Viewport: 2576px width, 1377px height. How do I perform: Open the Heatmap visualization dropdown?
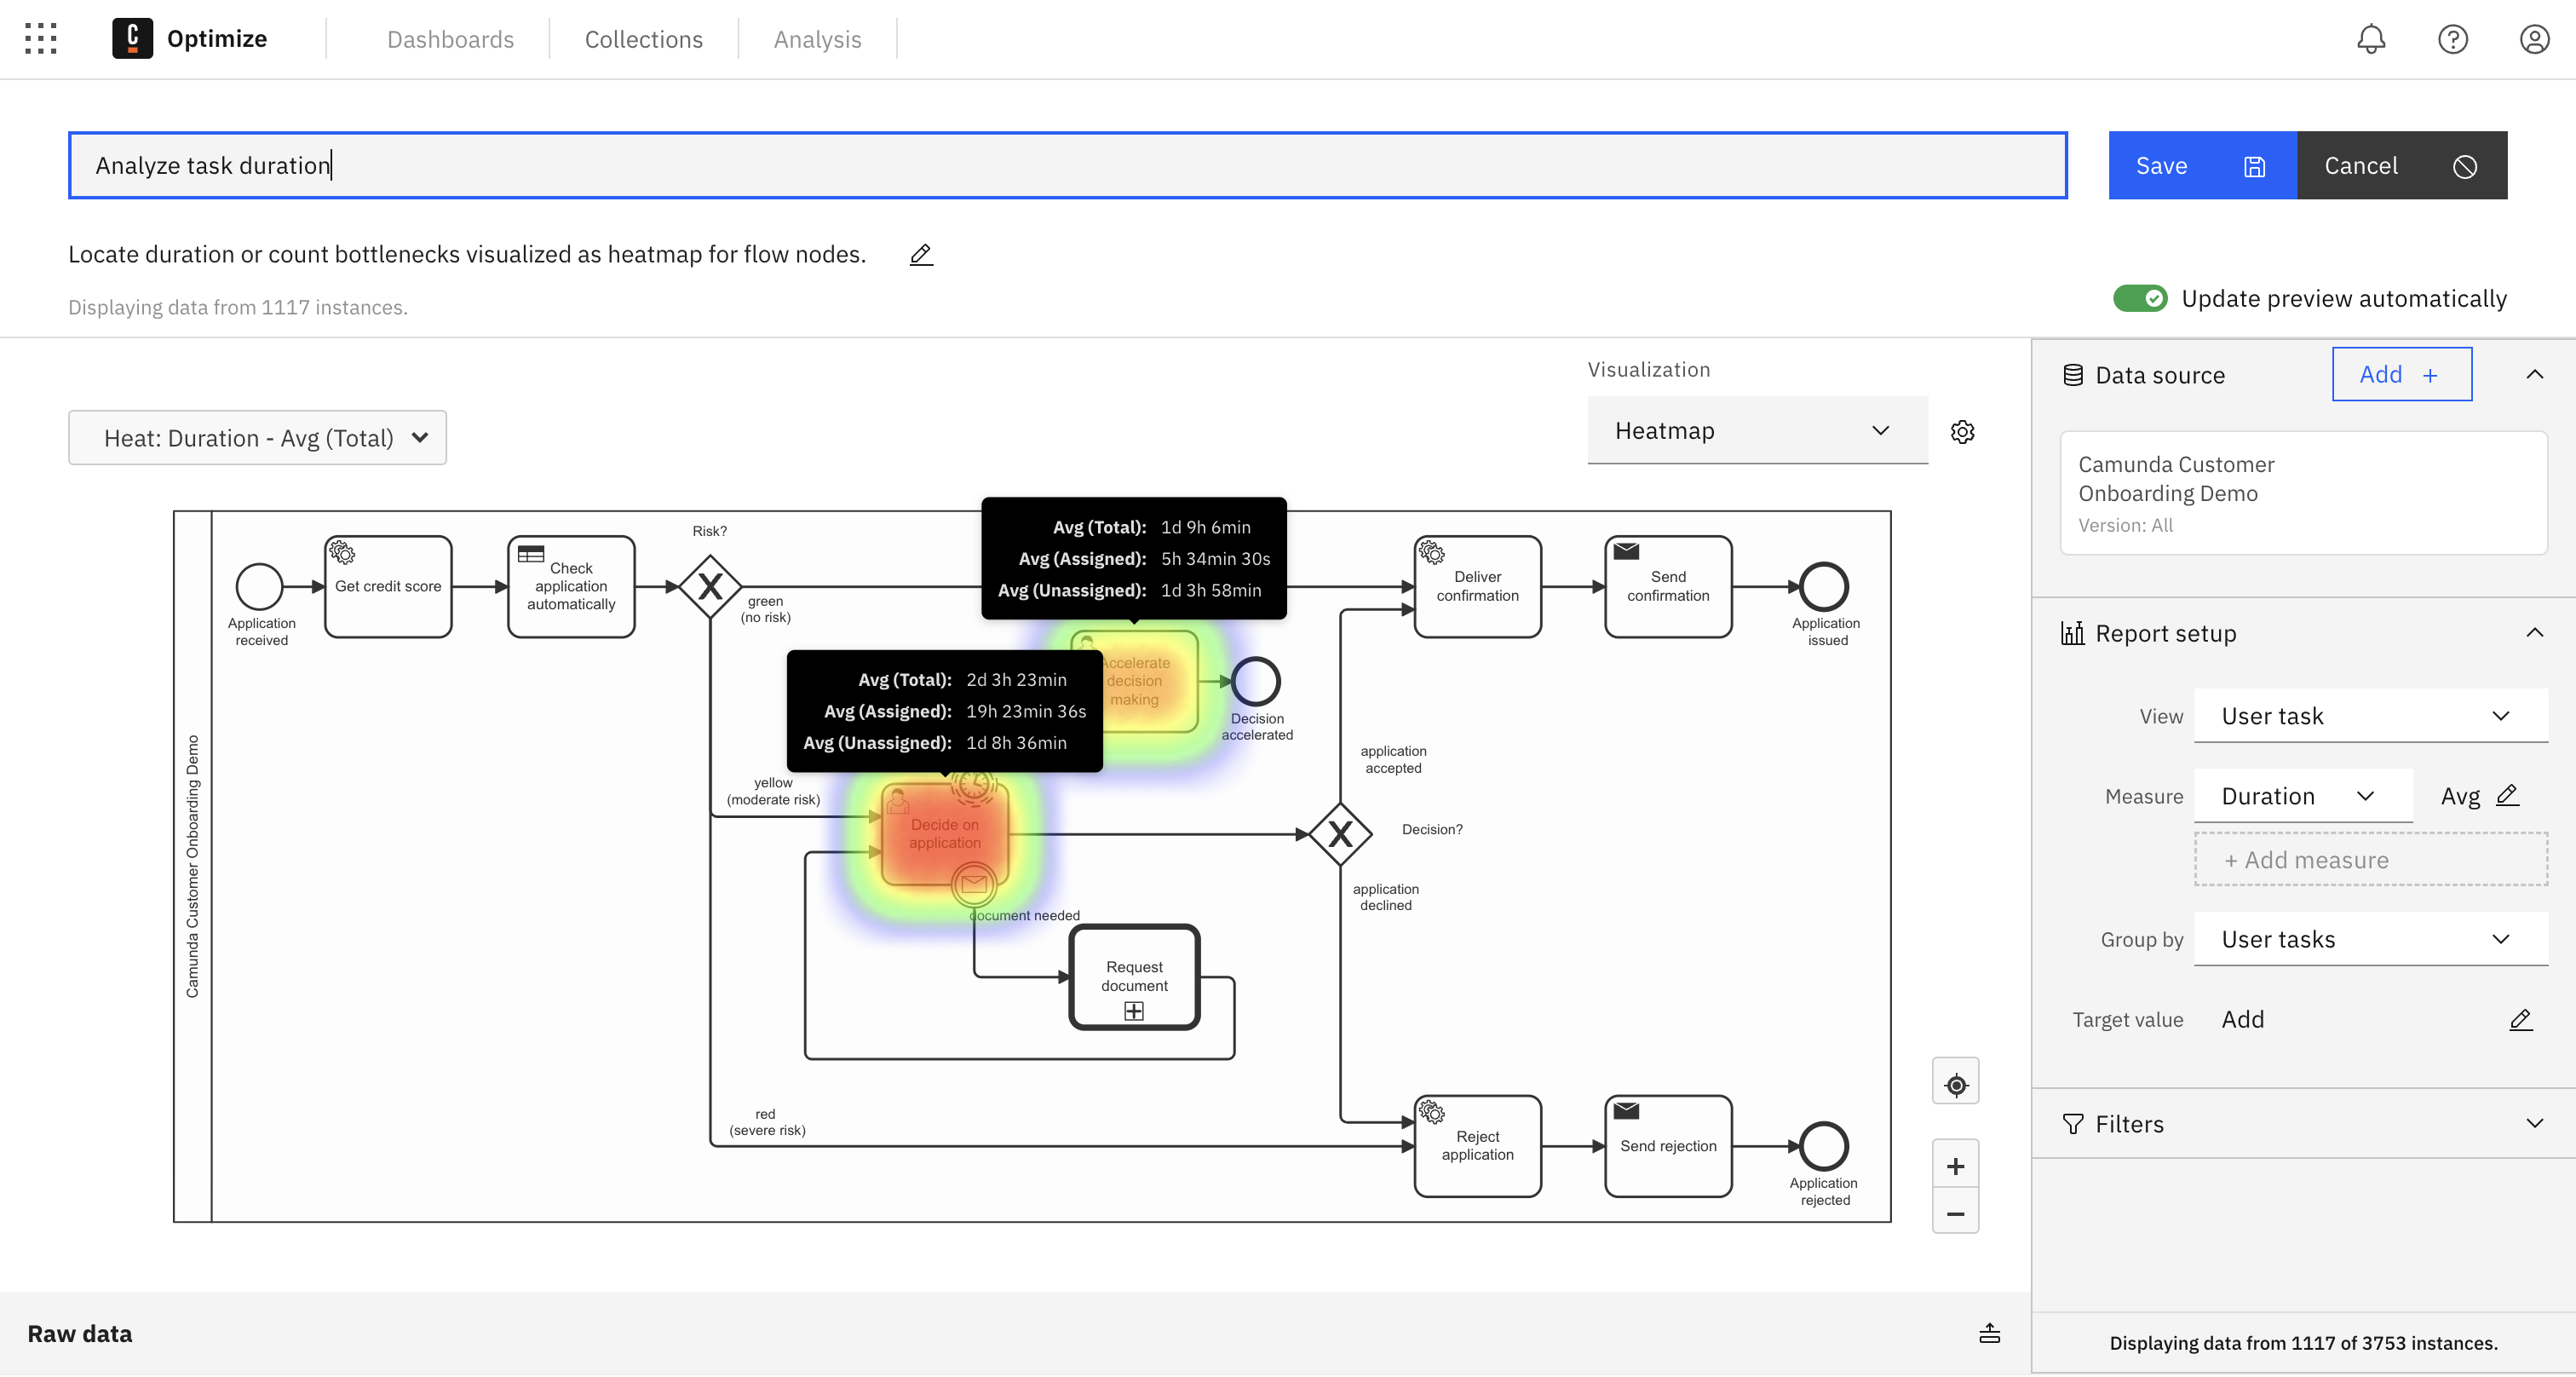click(x=1757, y=430)
